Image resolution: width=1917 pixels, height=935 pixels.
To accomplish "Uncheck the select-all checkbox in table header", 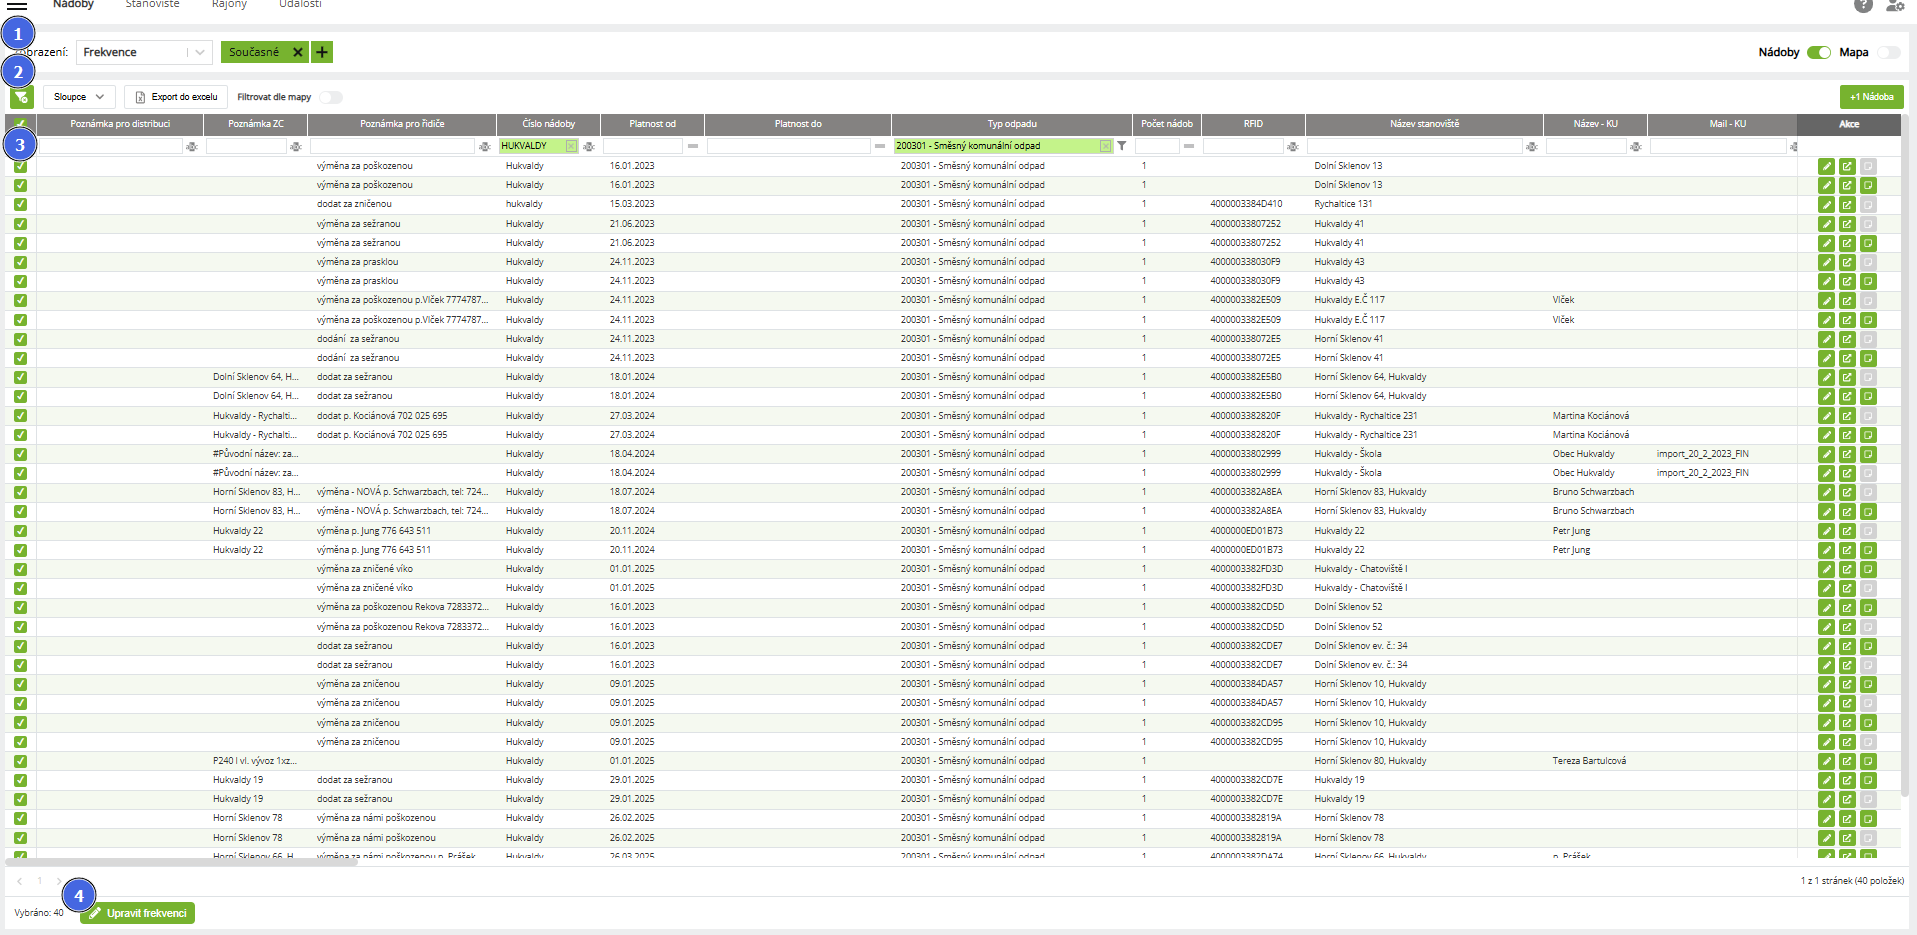I will coord(20,124).
